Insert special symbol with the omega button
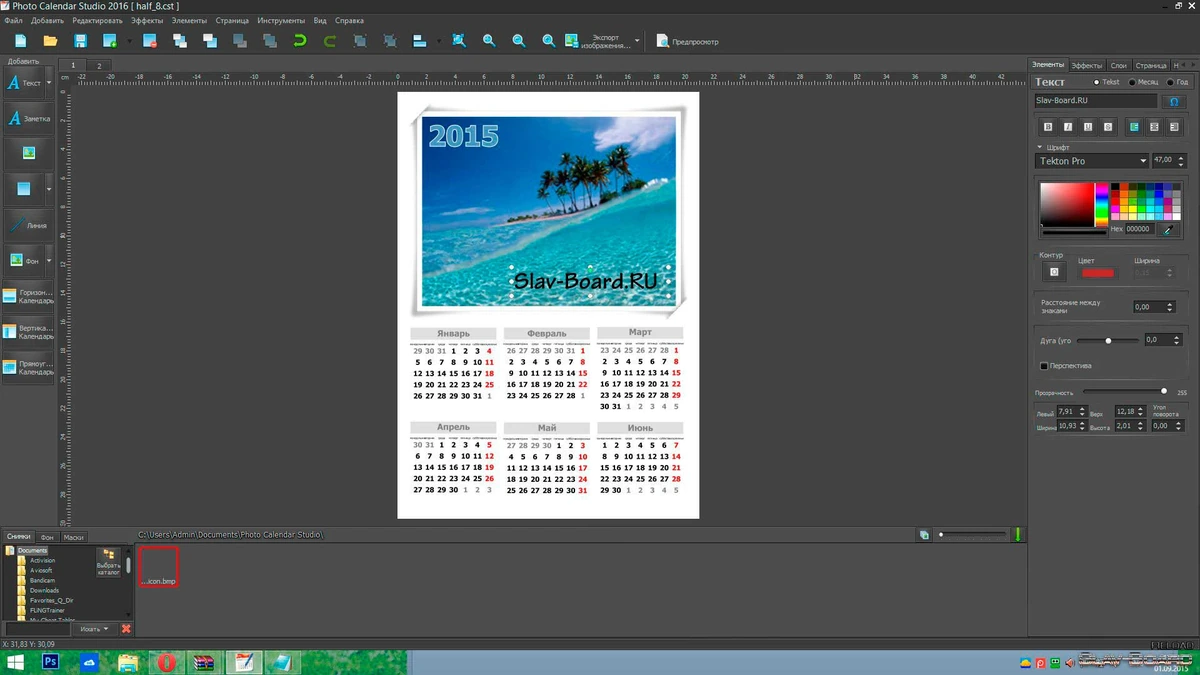 (x=1174, y=101)
